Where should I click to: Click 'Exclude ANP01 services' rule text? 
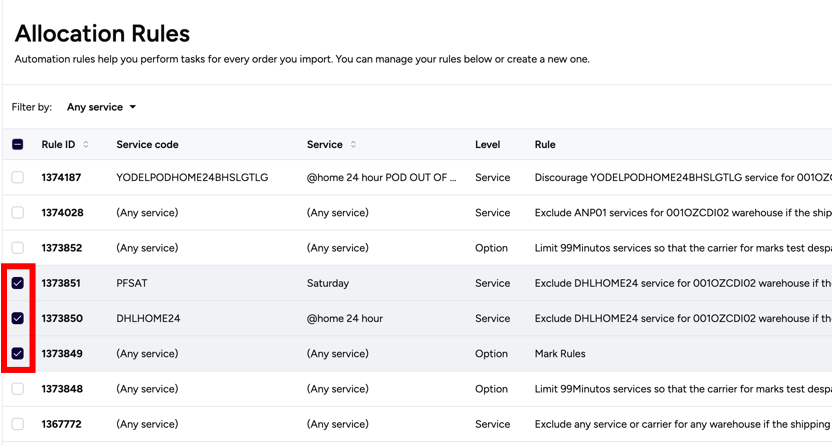click(683, 213)
